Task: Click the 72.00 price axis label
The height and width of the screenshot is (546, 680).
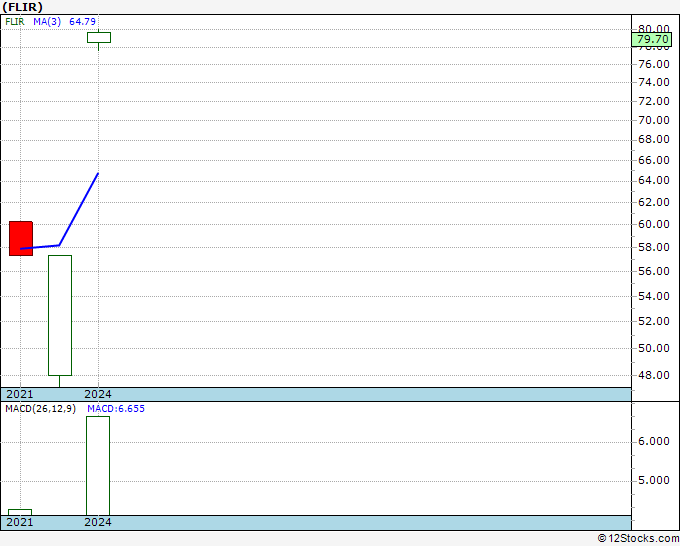Action: coord(654,101)
